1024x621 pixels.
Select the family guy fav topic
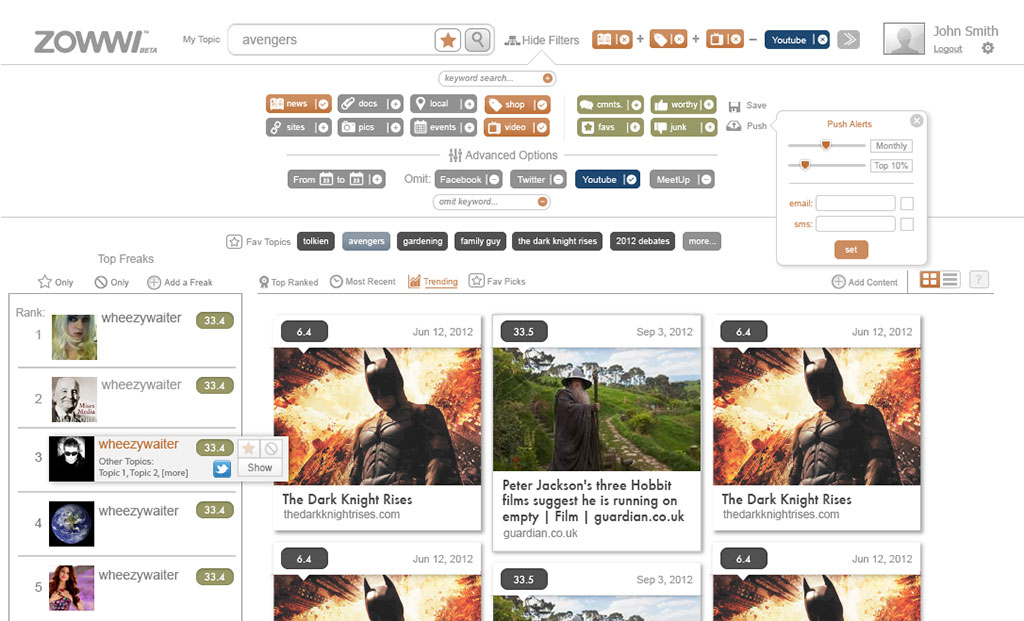[480, 242]
